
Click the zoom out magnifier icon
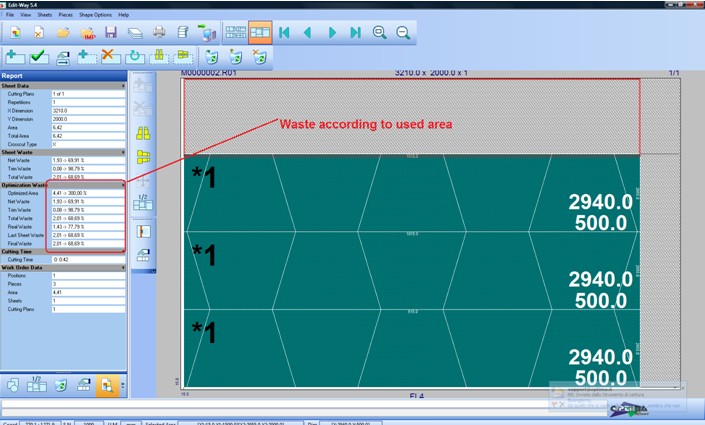403,32
